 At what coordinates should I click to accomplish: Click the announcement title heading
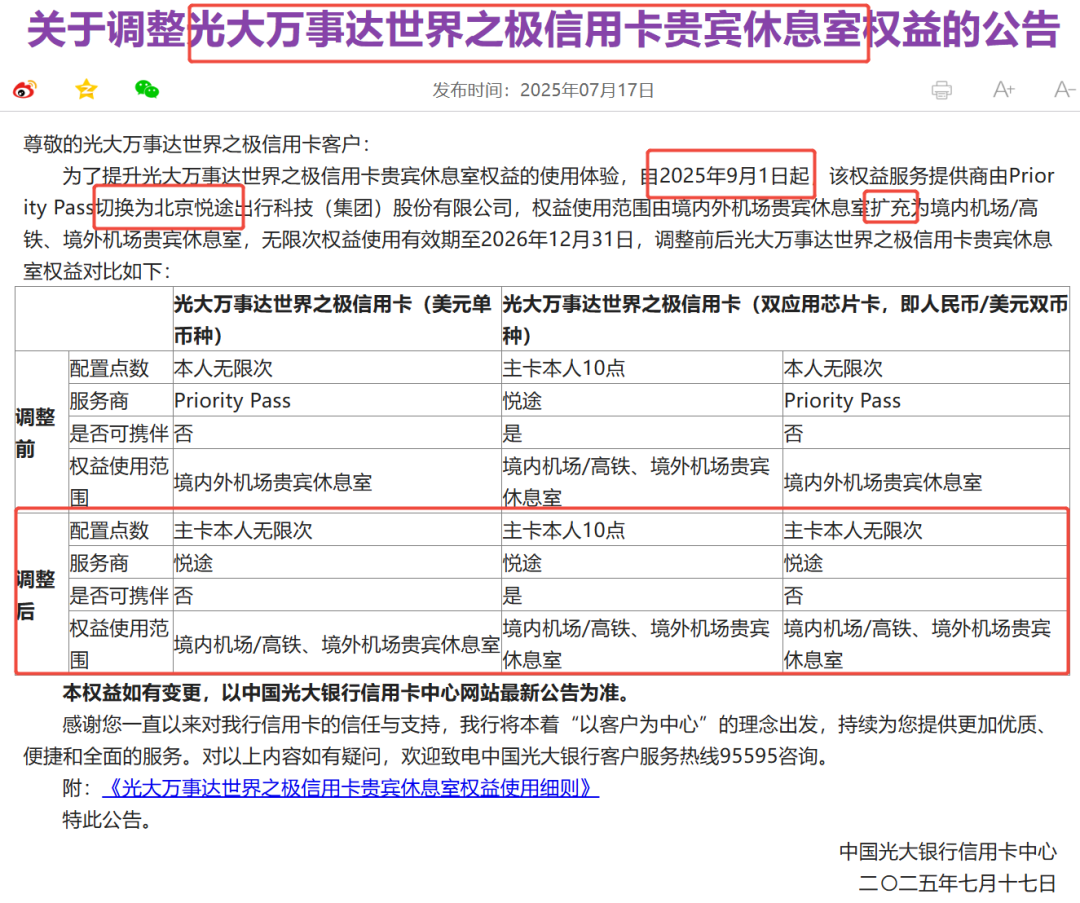tap(542, 30)
